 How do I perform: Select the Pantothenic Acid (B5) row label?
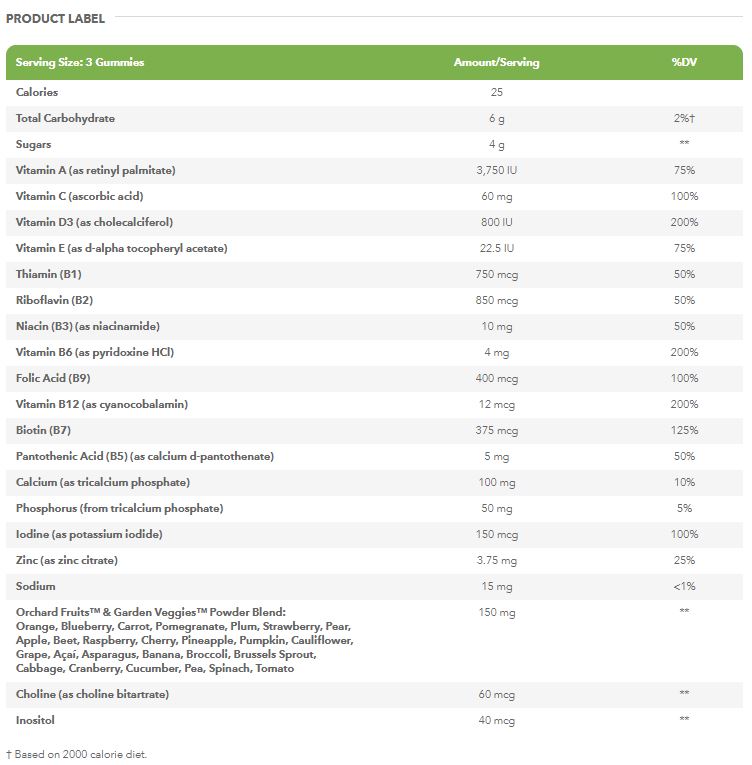click(x=145, y=456)
